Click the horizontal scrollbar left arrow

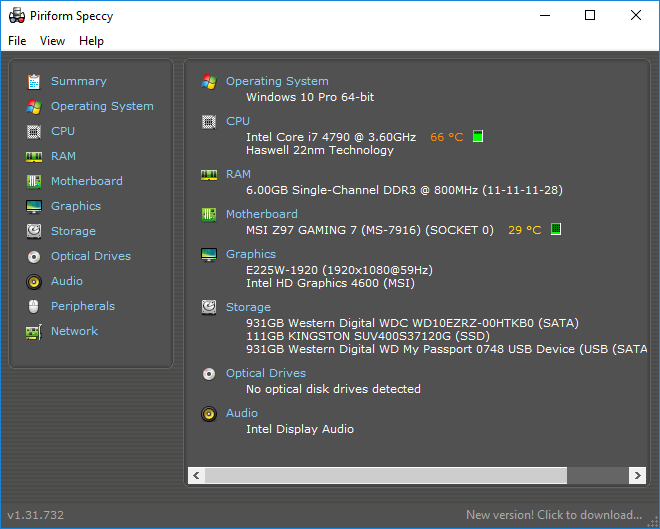click(196, 476)
